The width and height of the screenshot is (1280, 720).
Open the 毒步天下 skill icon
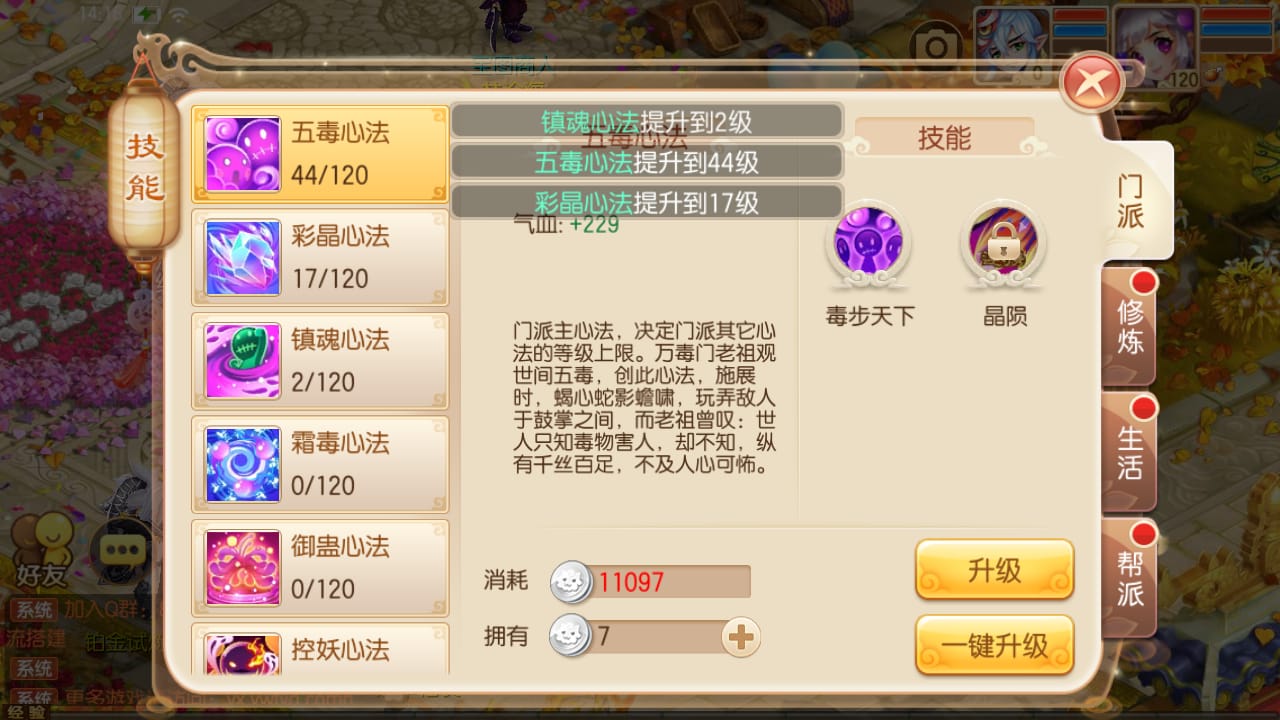[869, 244]
